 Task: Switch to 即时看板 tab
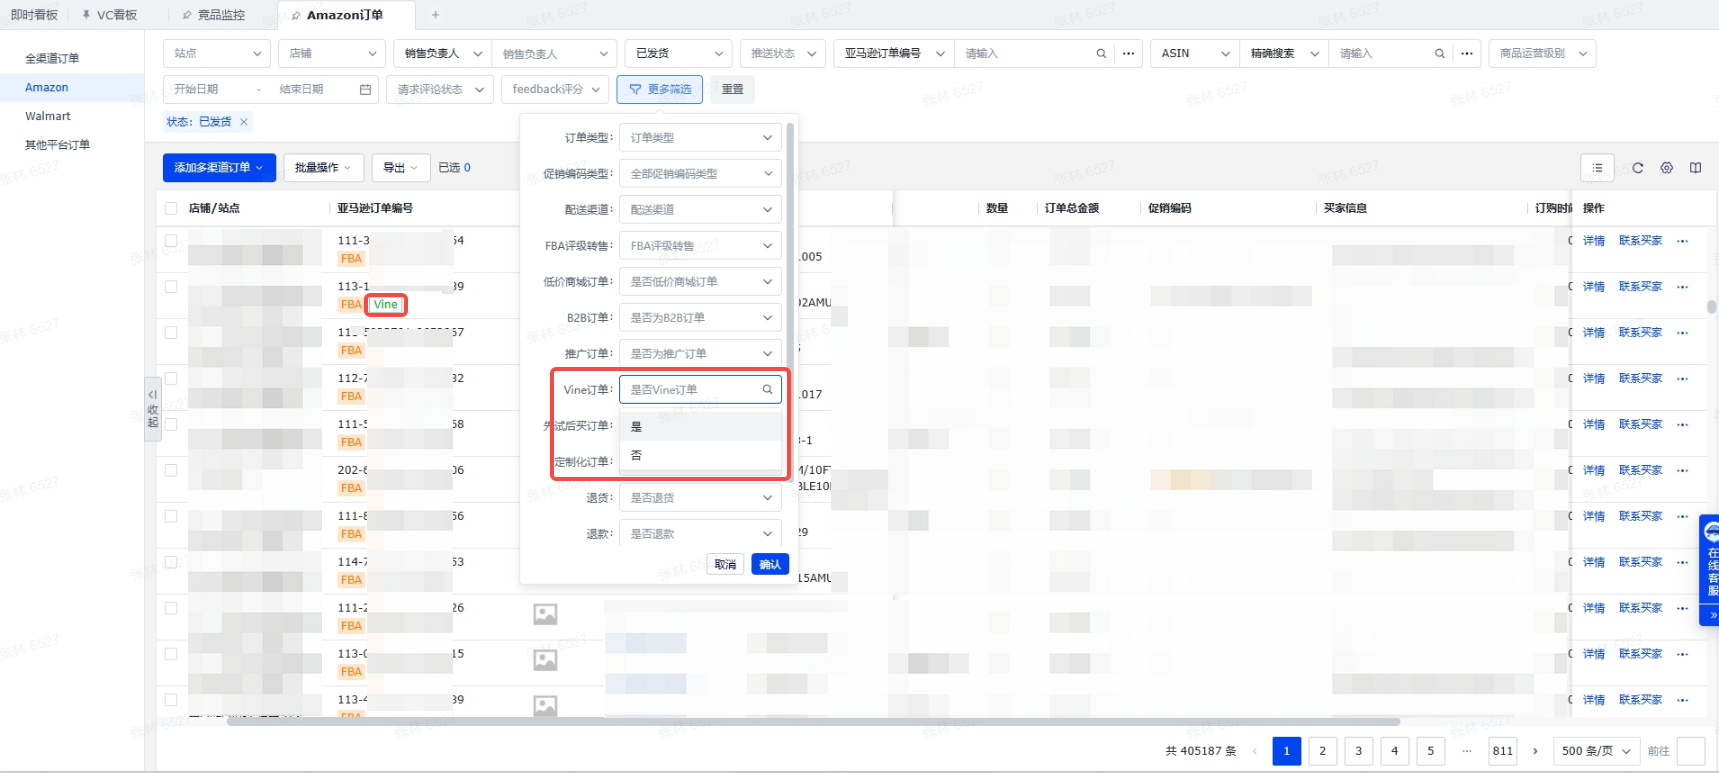tap(34, 15)
